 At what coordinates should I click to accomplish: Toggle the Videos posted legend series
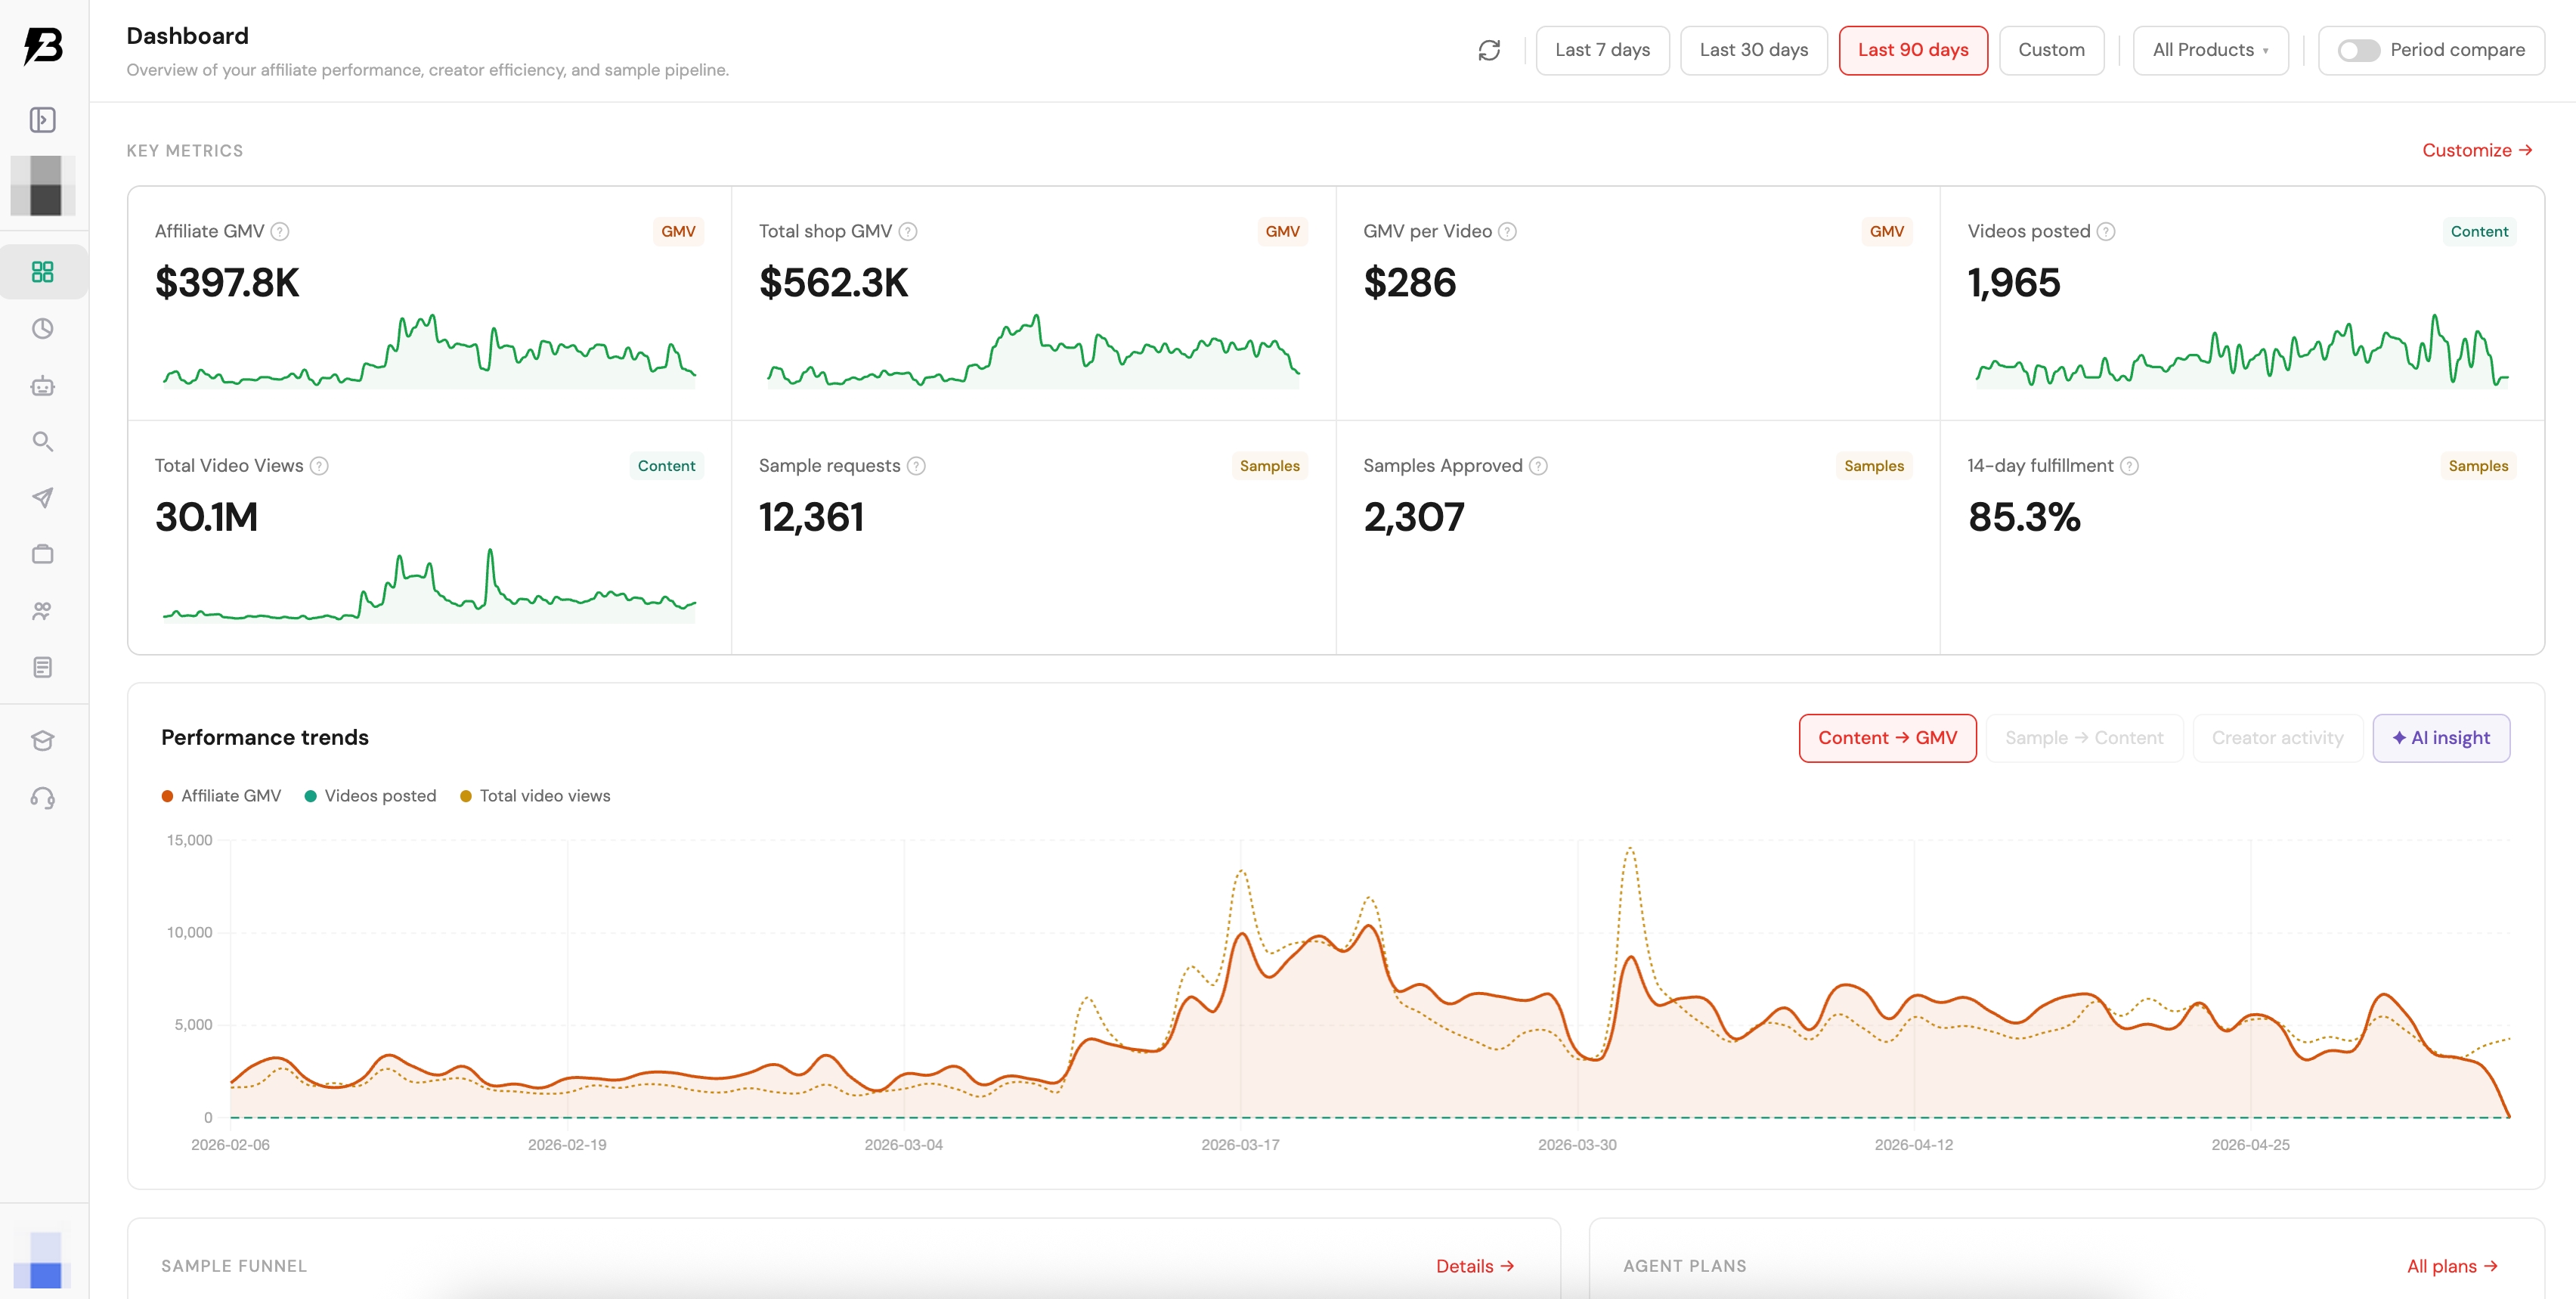(370, 796)
